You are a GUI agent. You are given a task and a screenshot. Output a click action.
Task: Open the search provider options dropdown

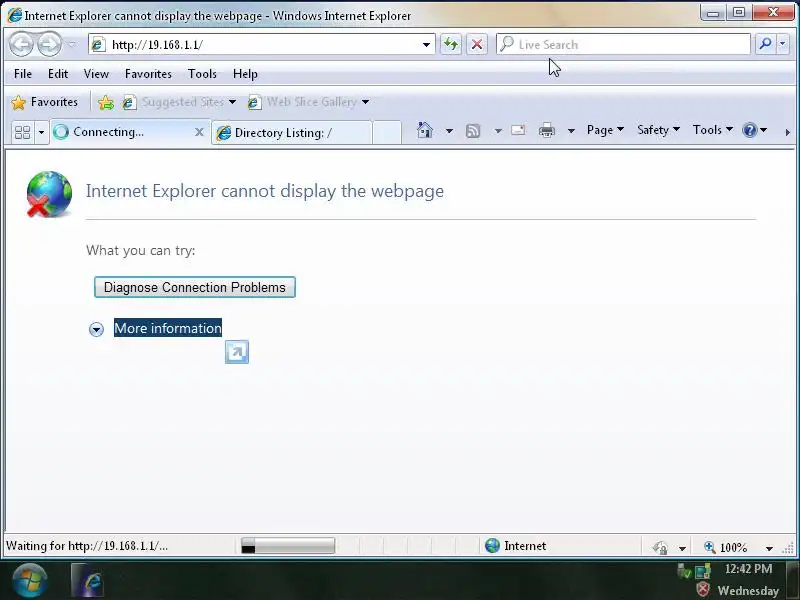(x=783, y=44)
